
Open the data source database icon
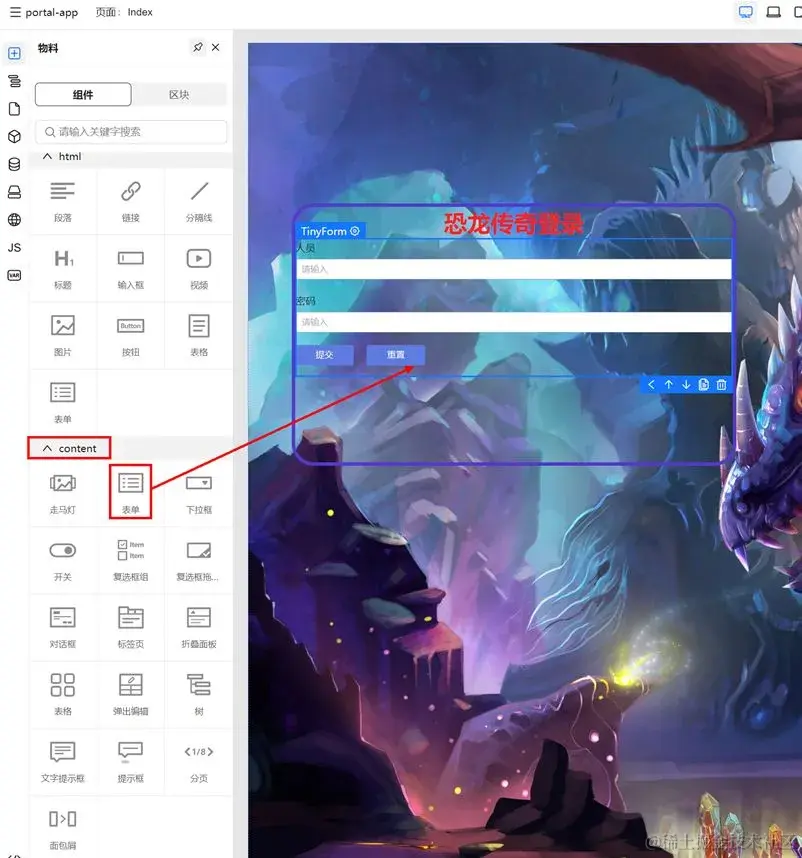tap(15, 164)
